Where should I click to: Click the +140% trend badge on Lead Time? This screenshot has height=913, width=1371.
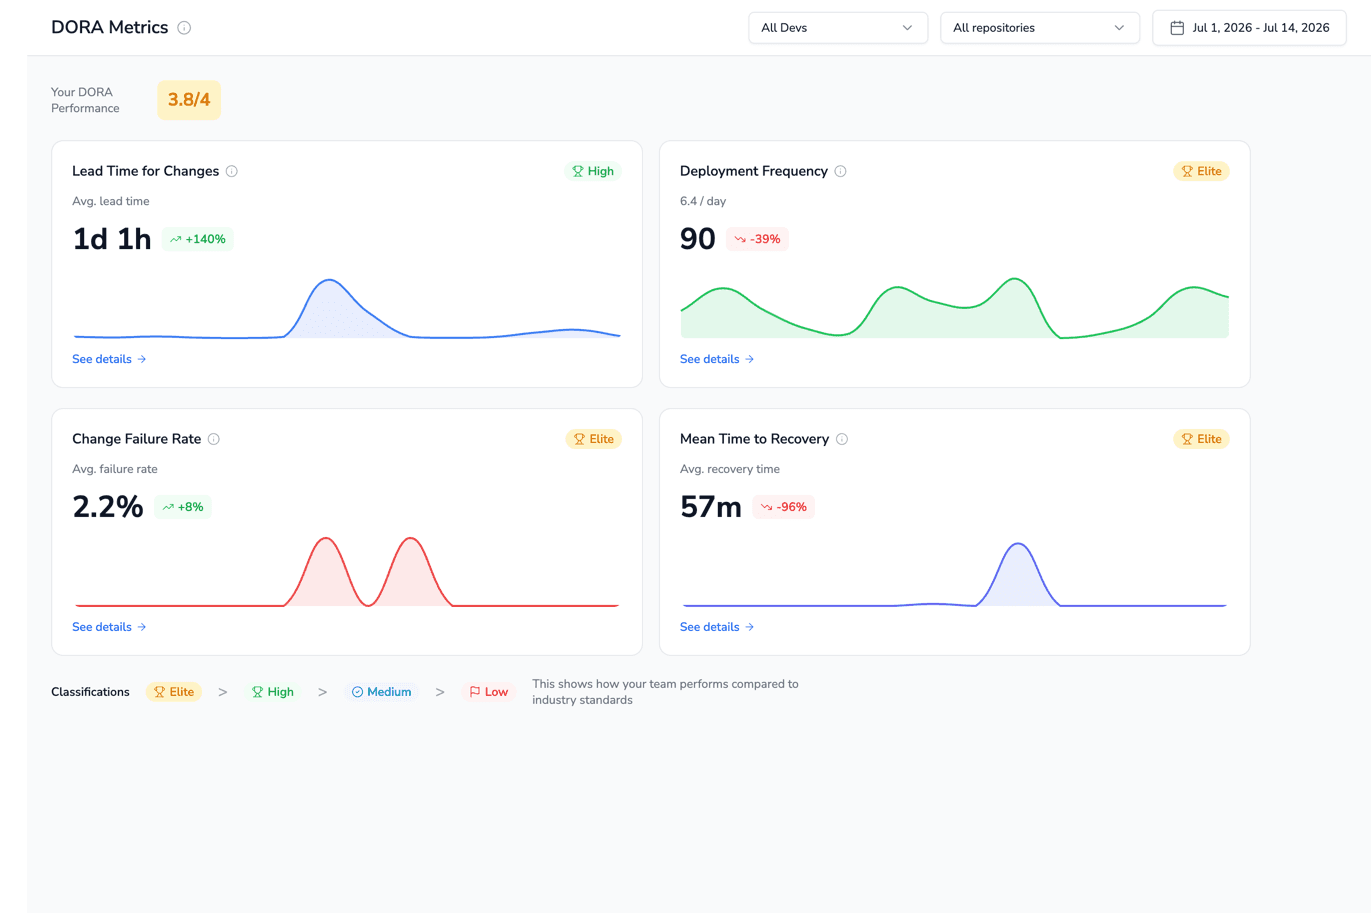click(198, 239)
